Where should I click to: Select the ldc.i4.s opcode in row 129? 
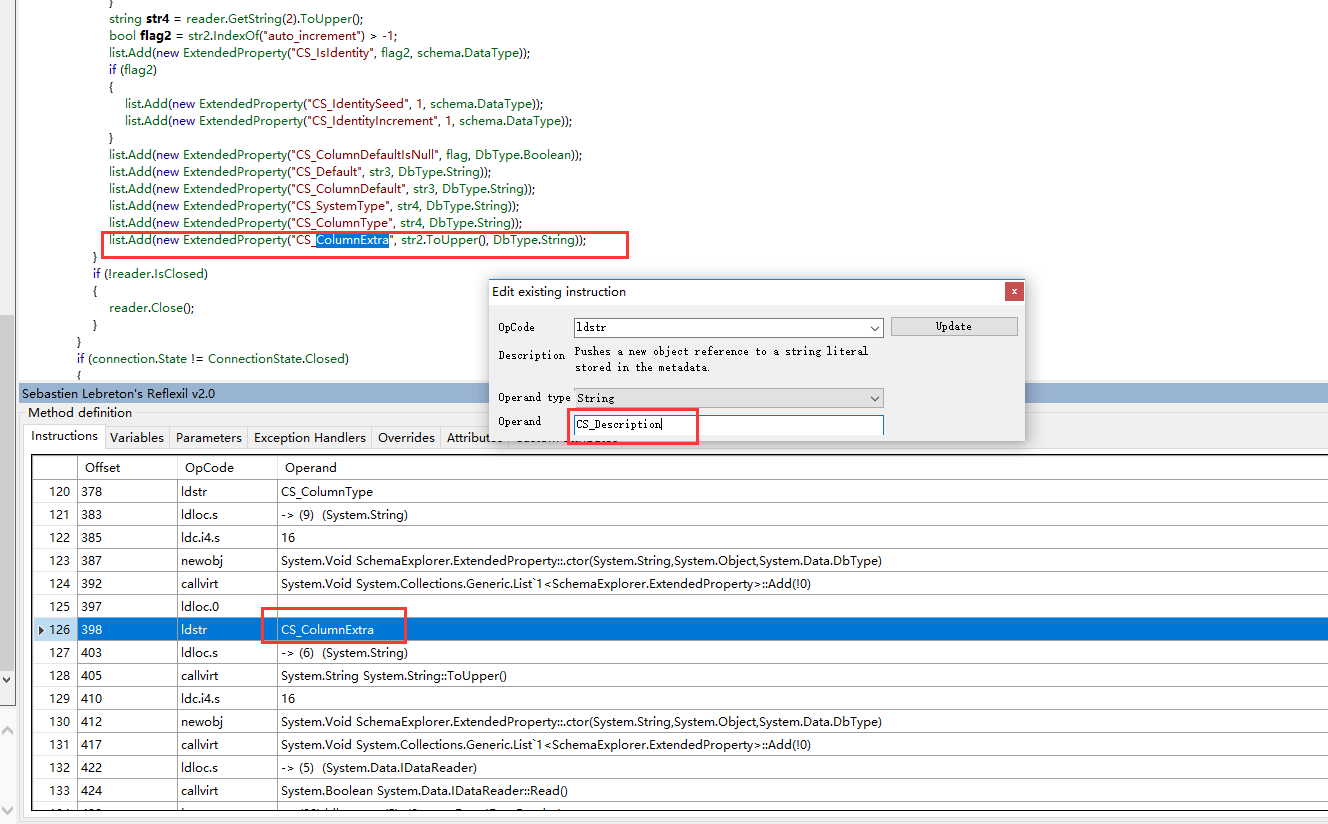228,699
